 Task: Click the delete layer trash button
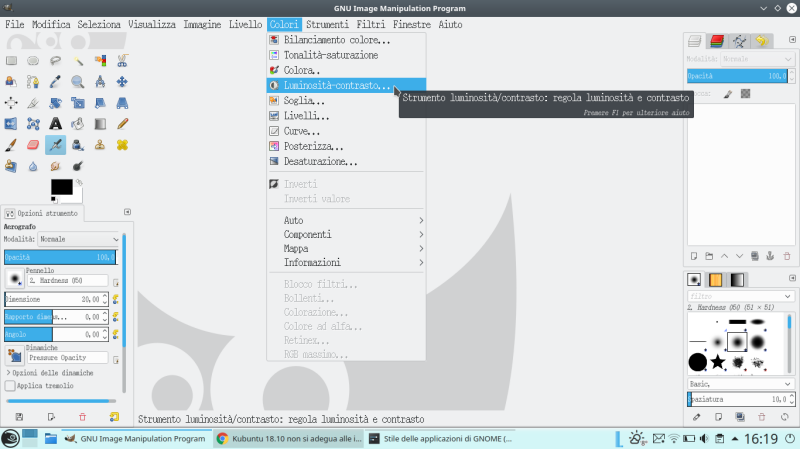pos(787,256)
